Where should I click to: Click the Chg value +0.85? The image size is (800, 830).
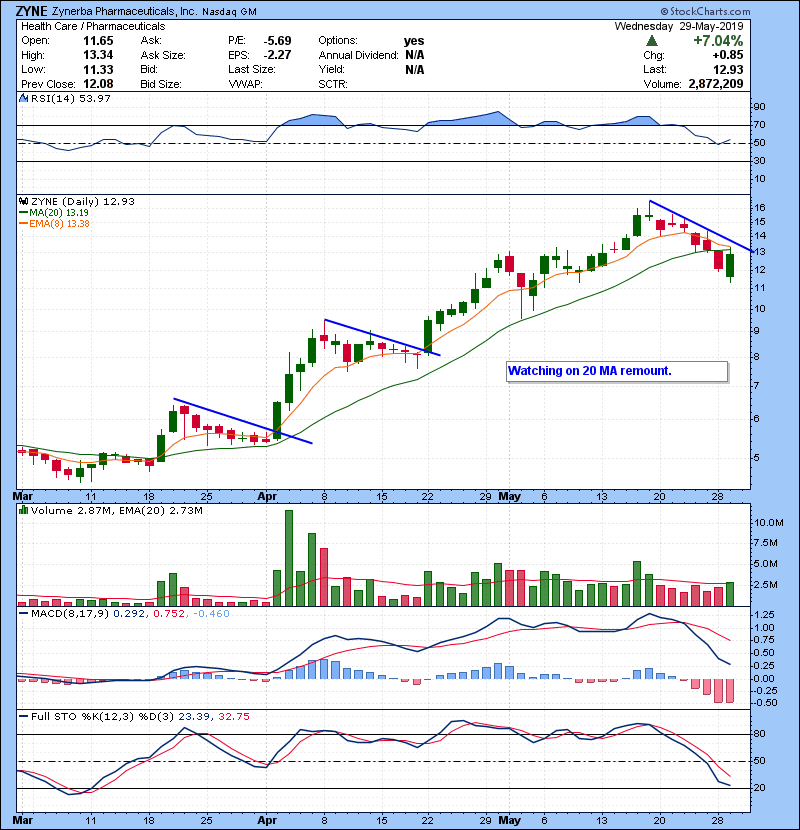point(727,55)
